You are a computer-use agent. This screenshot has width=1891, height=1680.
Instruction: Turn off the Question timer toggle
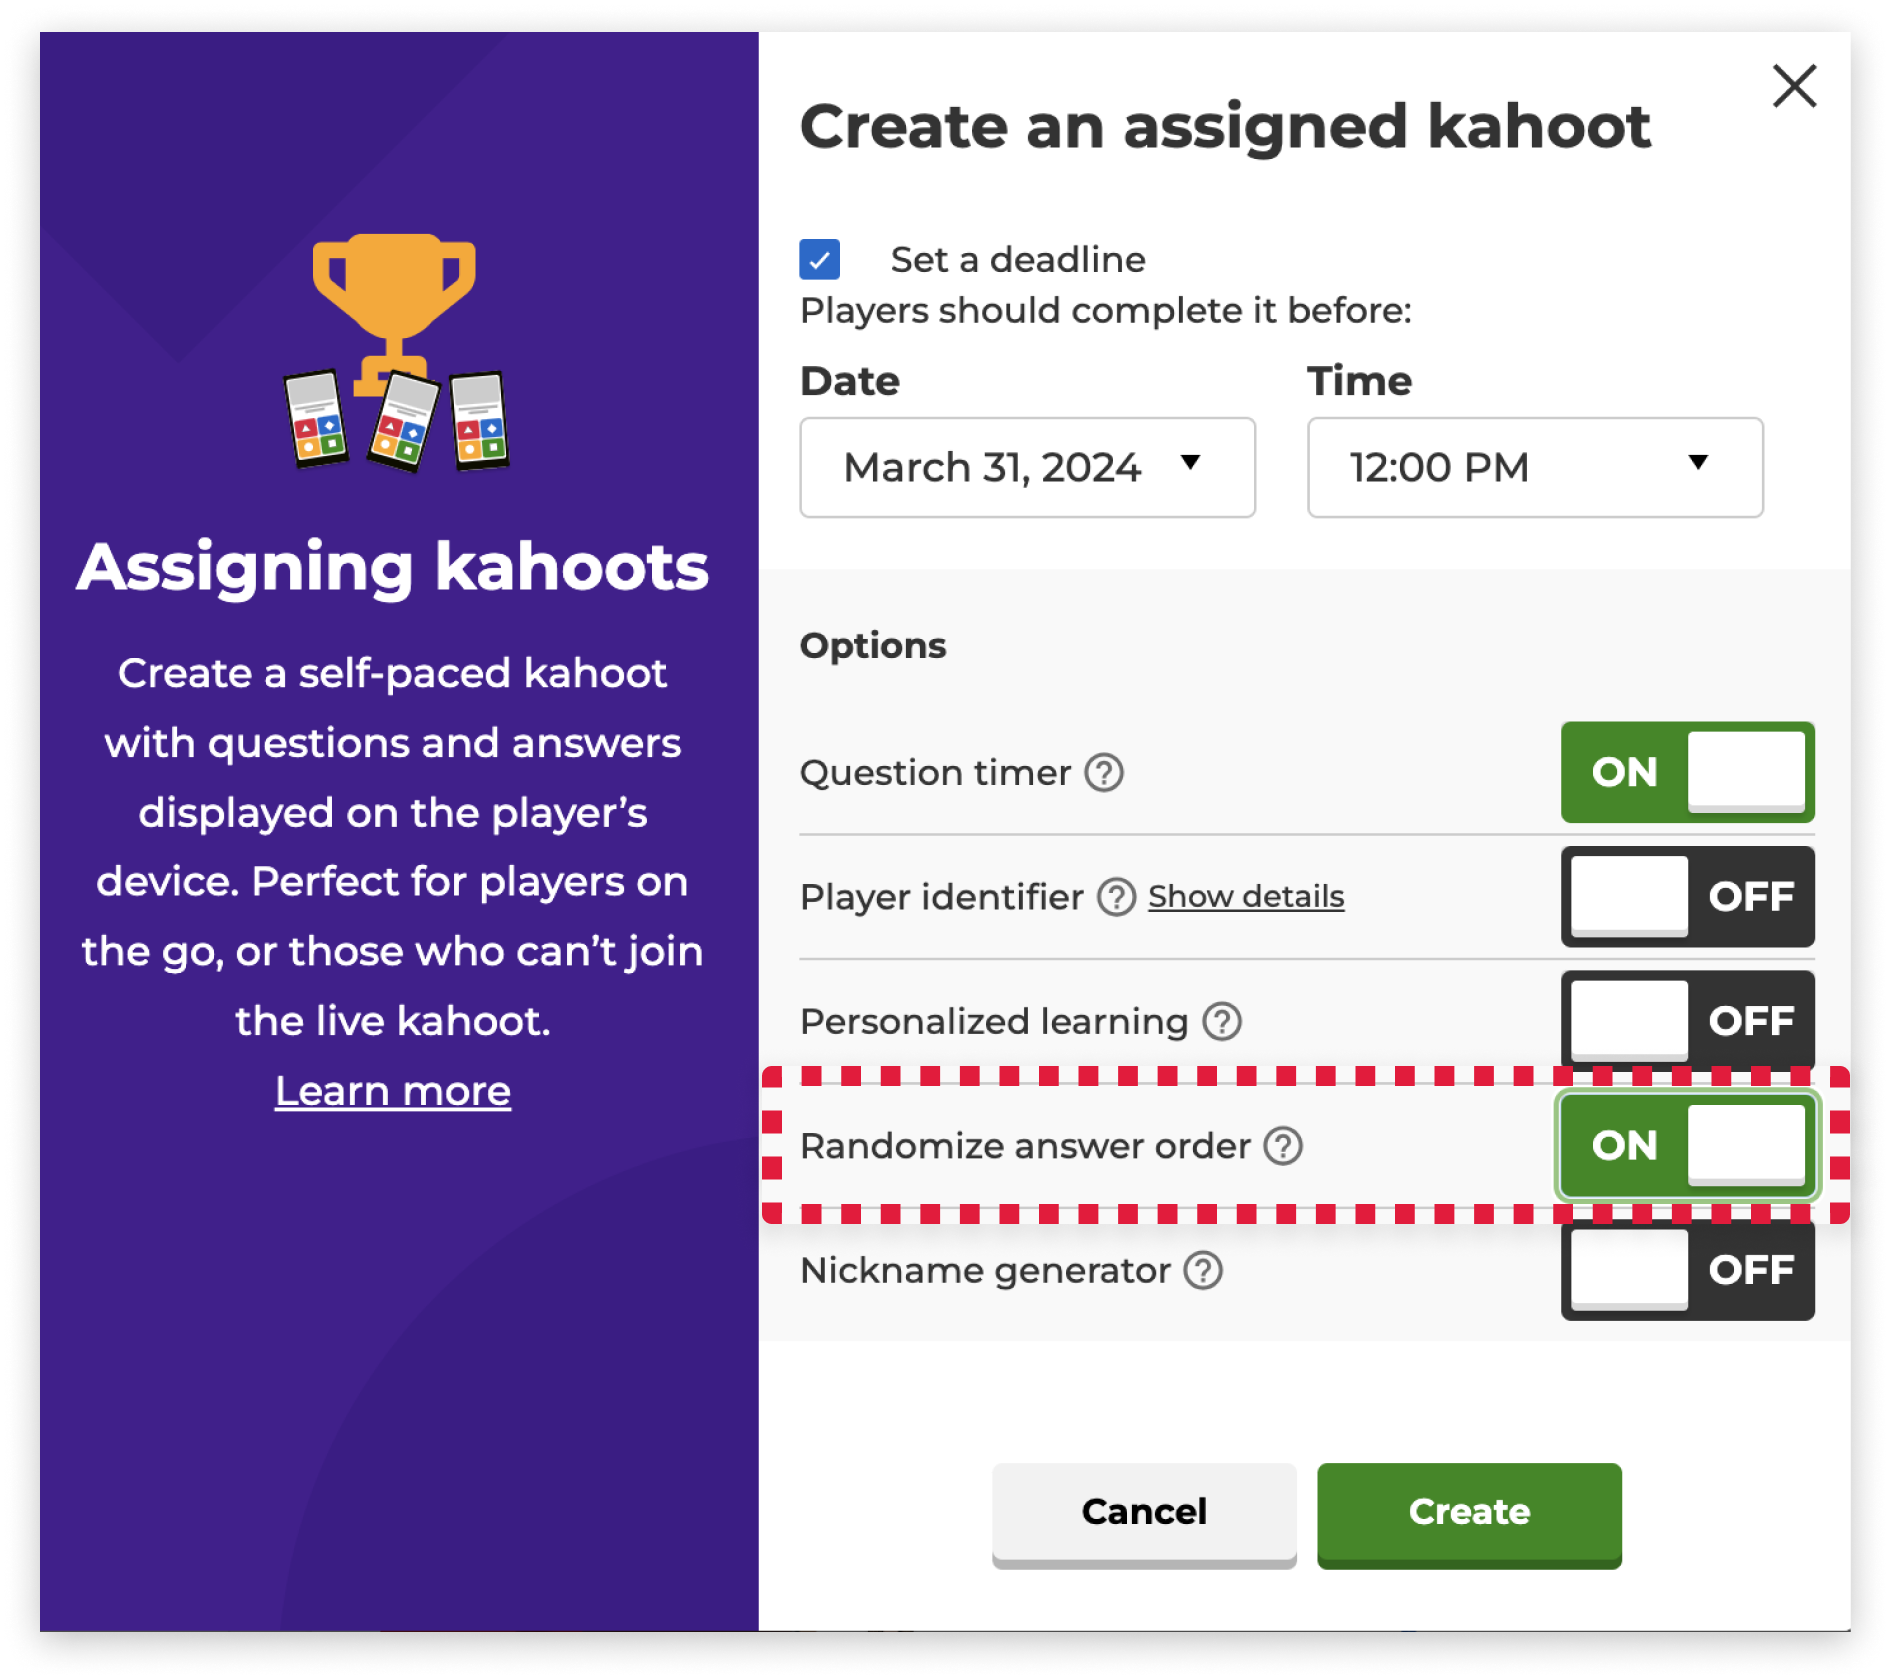1687,773
